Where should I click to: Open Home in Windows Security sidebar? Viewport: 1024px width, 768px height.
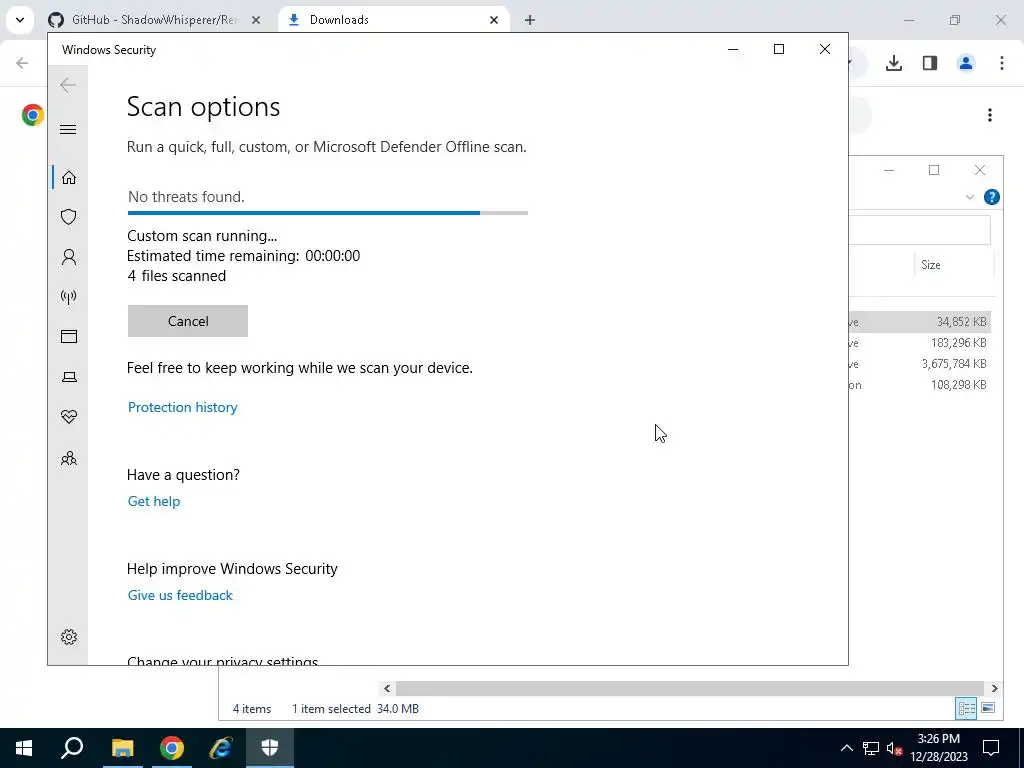(x=69, y=178)
